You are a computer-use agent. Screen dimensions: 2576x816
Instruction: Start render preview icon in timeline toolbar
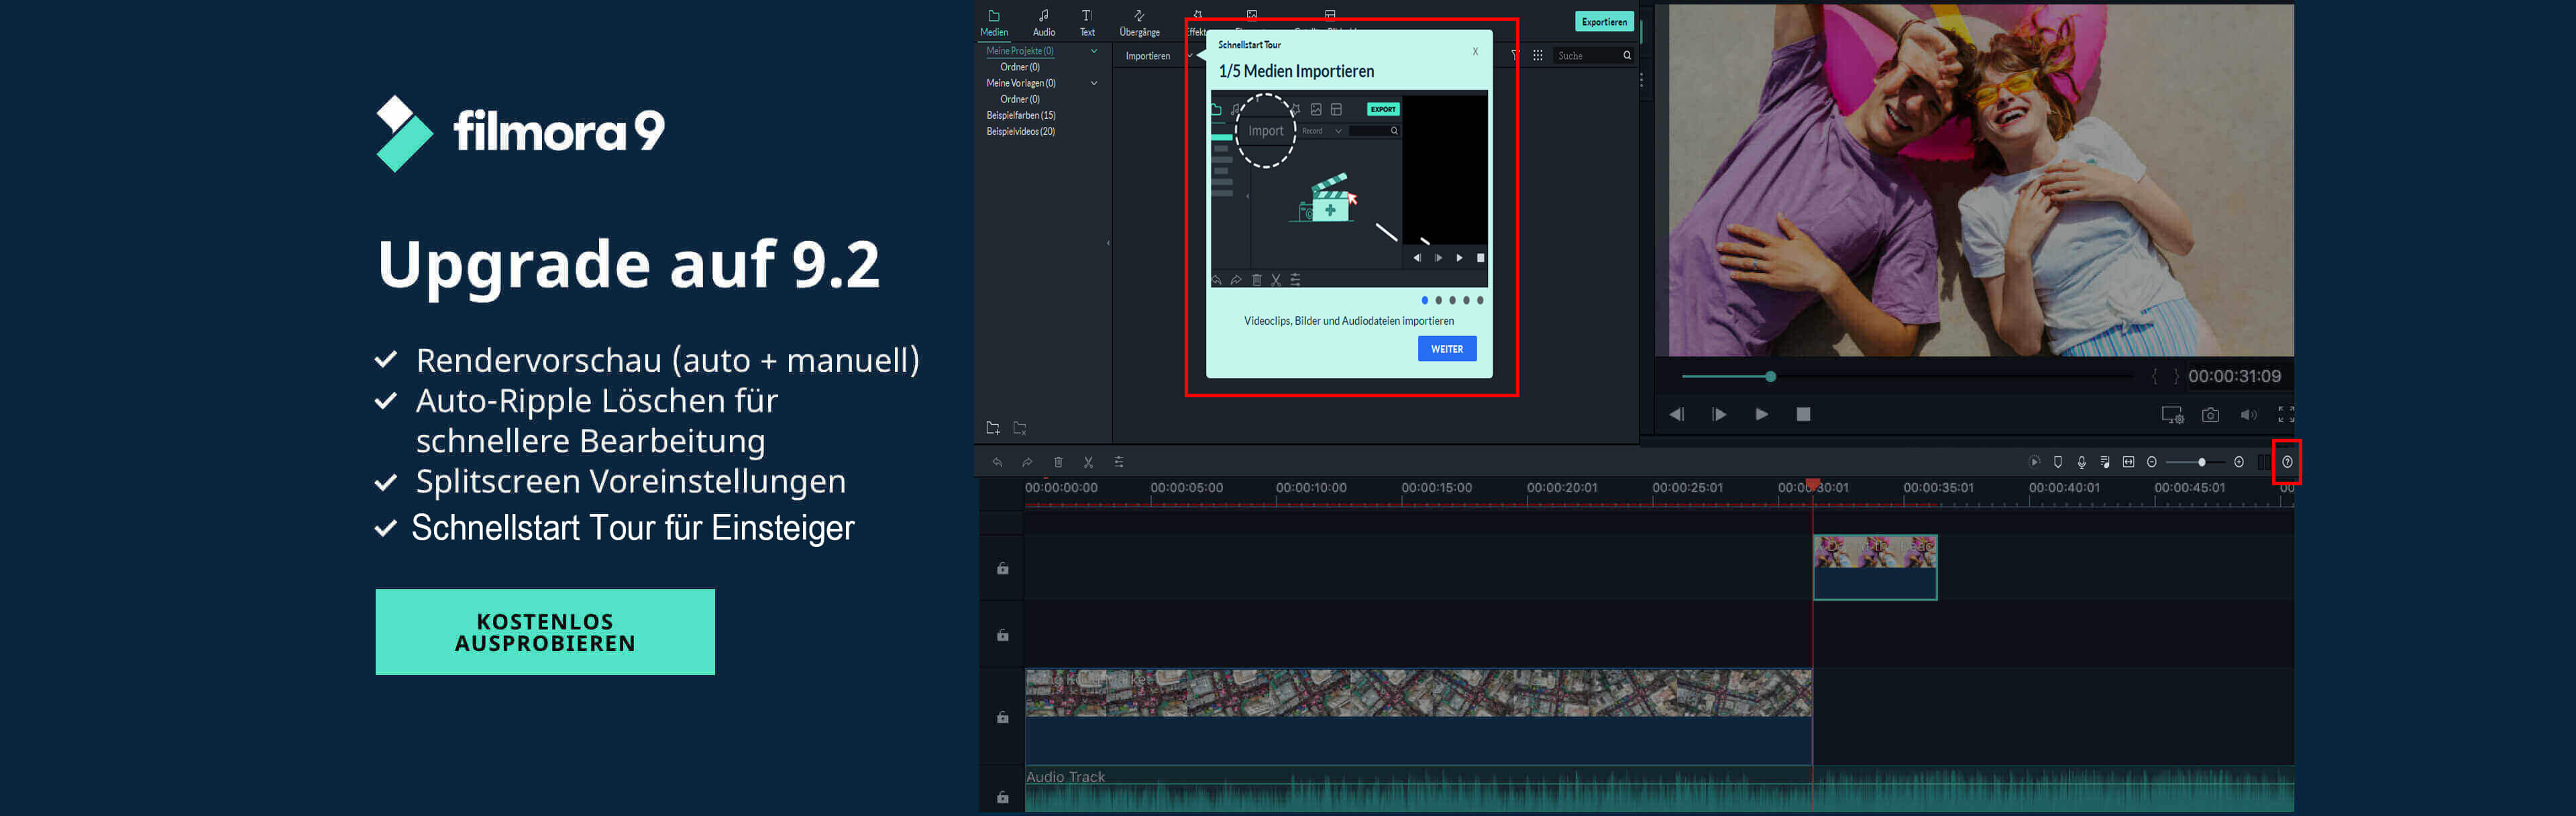coord(2033,462)
